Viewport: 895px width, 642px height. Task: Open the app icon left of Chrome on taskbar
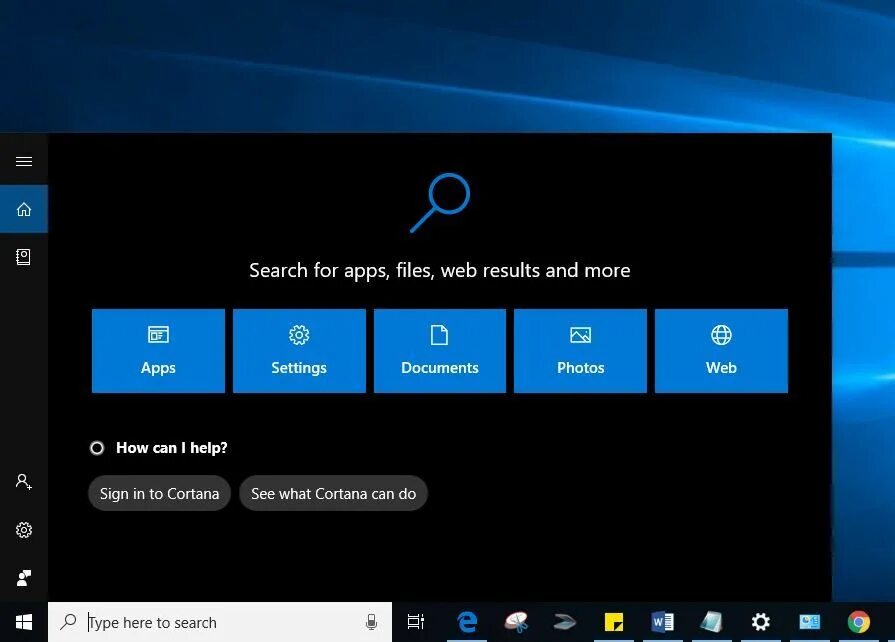809,621
